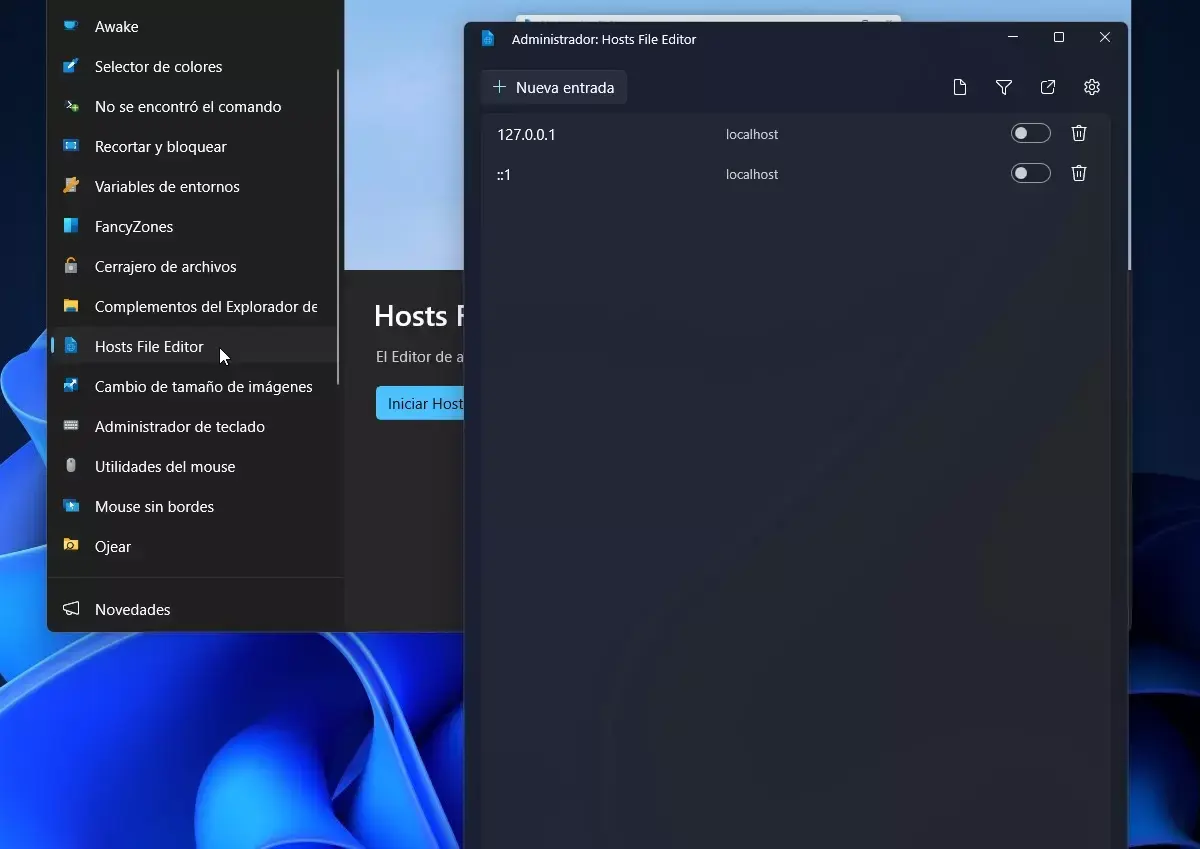Open the additional lines file icon
The height and width of the screenshot is (849, 1200).
pos(960,88)
